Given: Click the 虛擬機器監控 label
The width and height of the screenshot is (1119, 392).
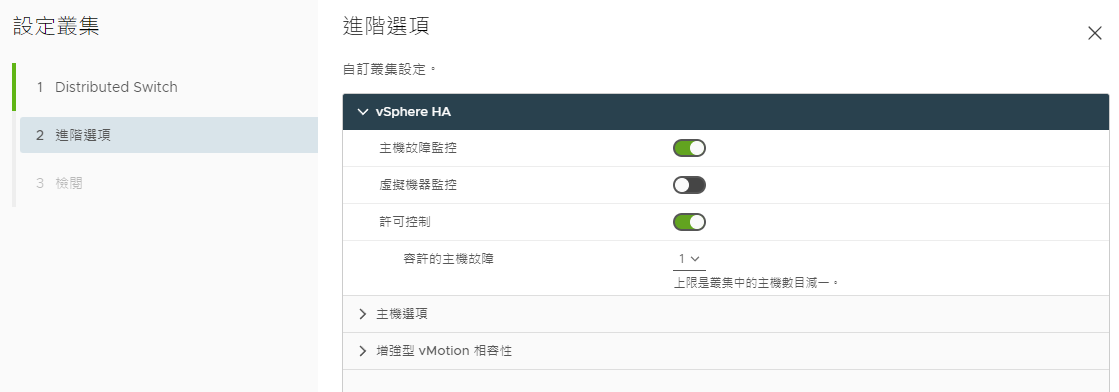Looking at the screenshot, I should 418,185.
